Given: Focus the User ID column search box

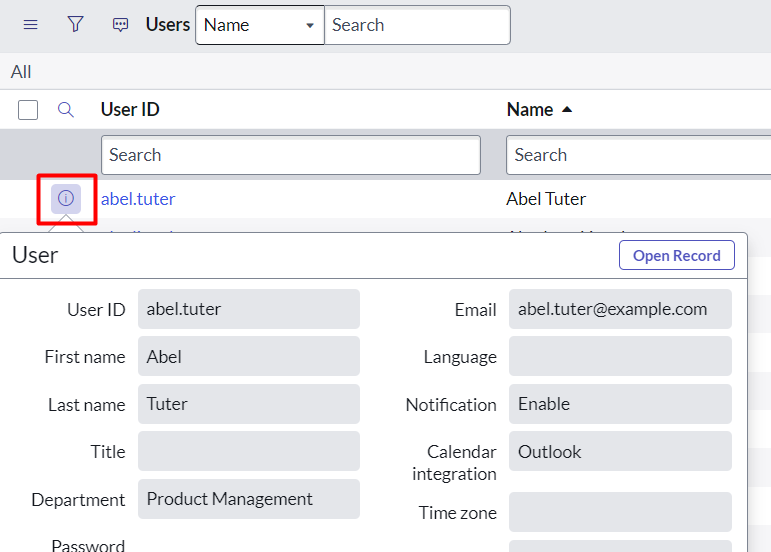Looking at the screenshot, I should click(x=290, y=155).
